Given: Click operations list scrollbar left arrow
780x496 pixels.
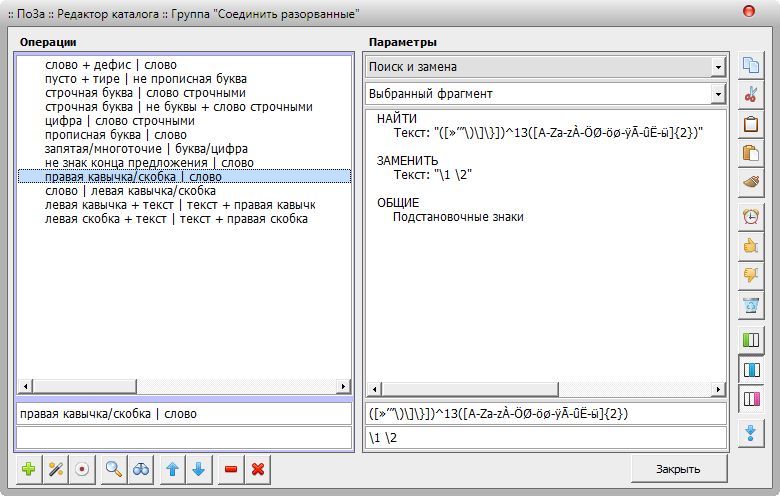Looking at the screenshot, I should tap(26, 386).
